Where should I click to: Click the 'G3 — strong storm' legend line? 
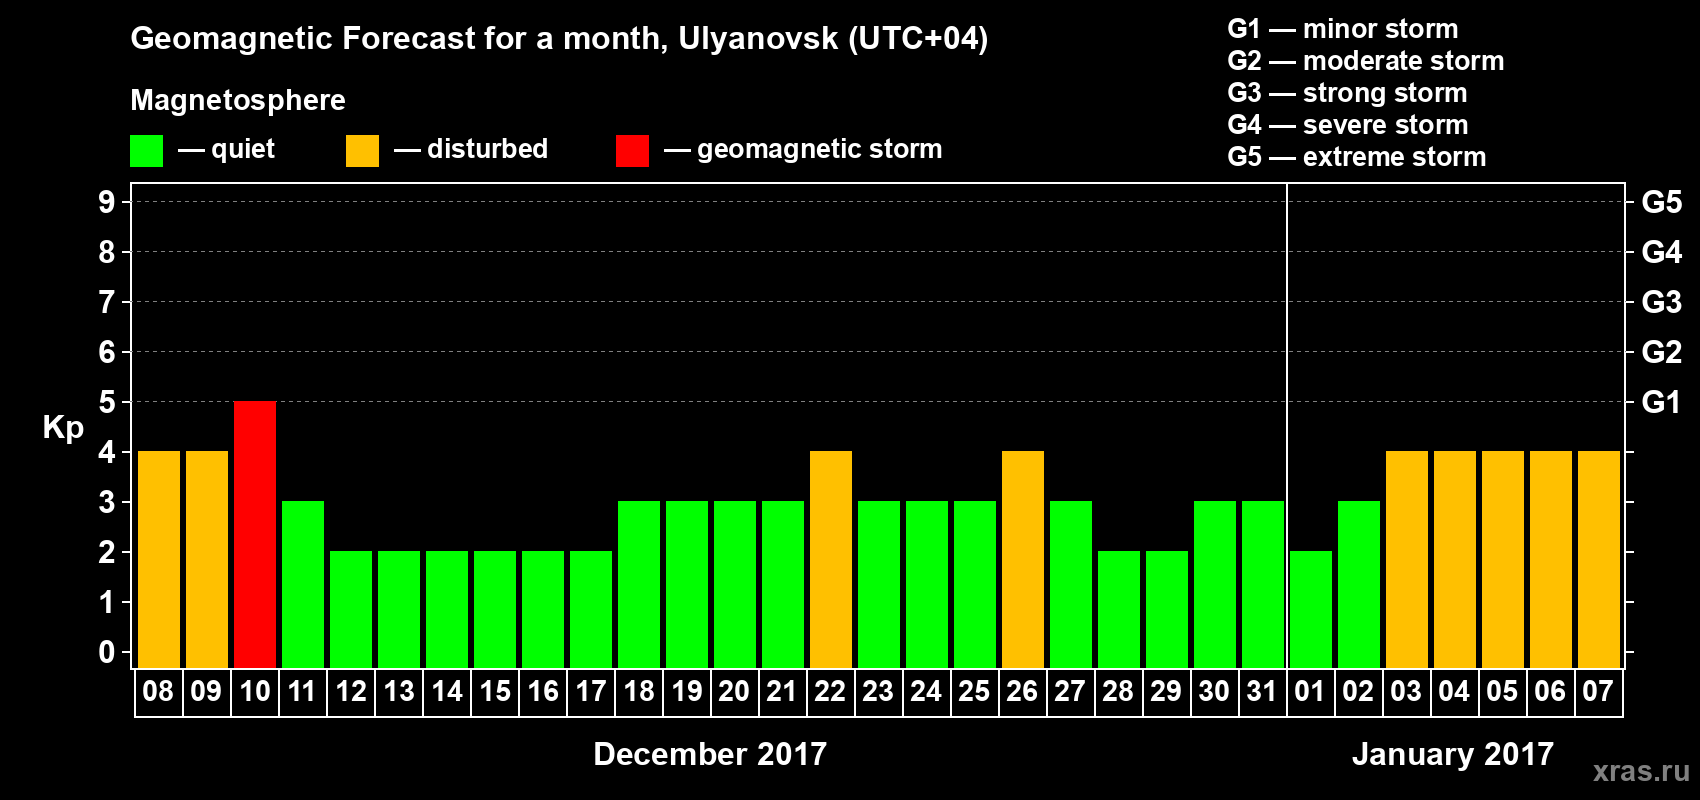pos(1348,93)
